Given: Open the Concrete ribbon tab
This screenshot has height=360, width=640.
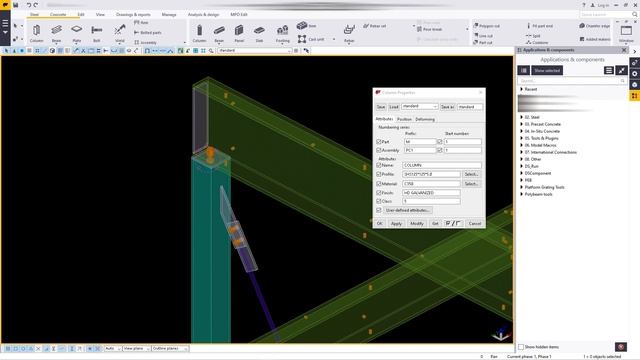Looking at the screenshot, I should 58,14.
